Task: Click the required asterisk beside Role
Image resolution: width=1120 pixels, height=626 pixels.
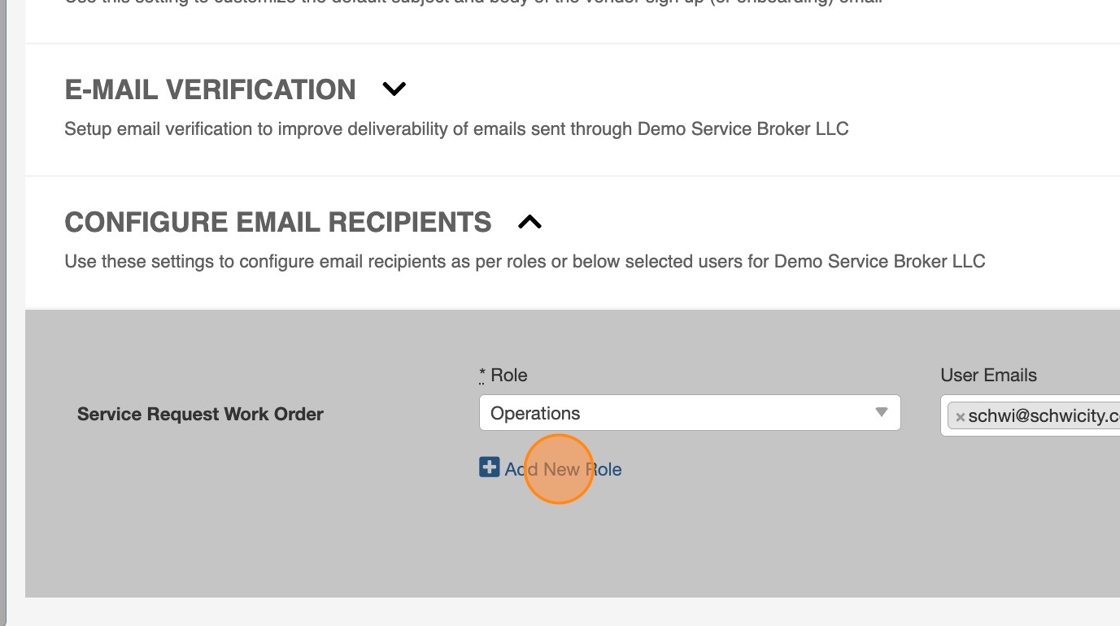Action: click(482, 375)
